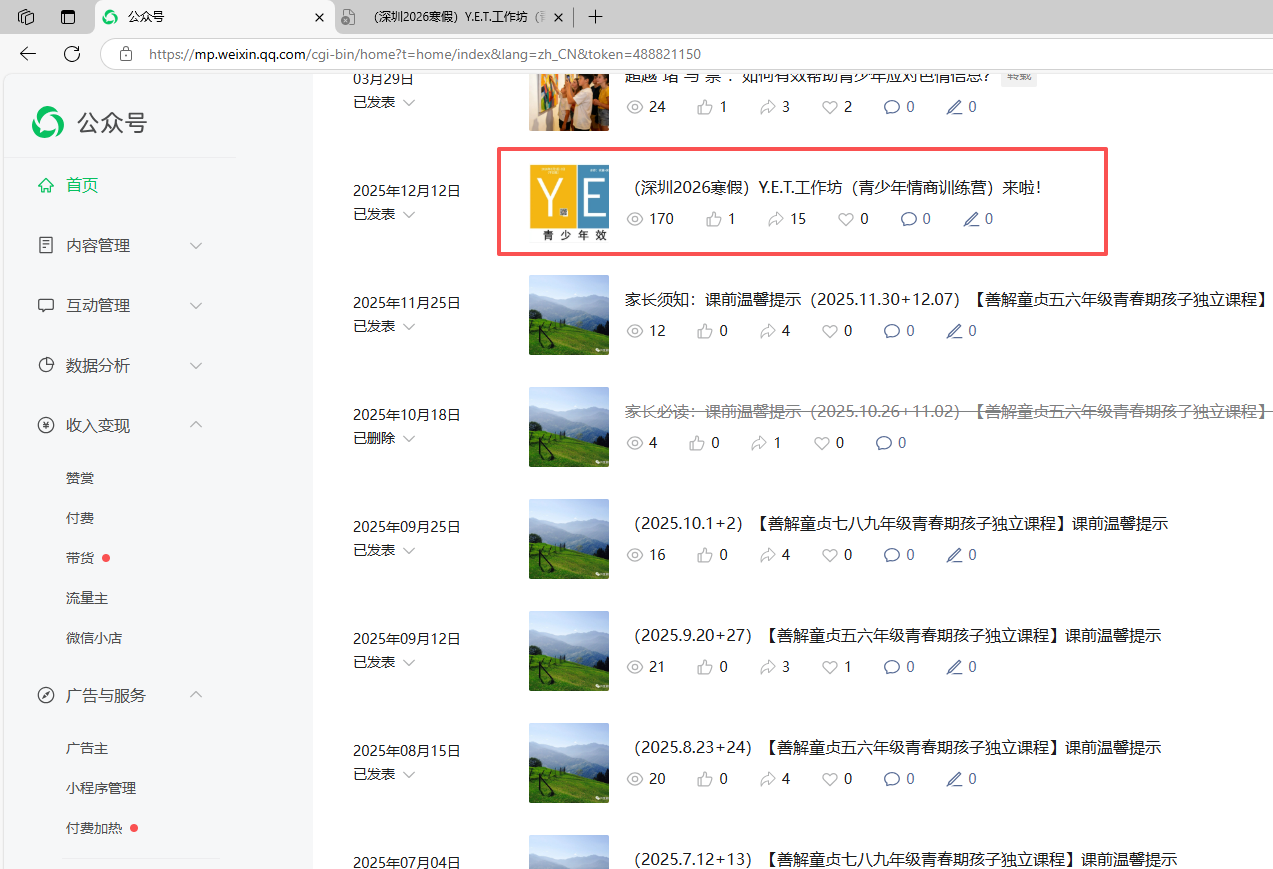Click comment bubble icon for Y.E.T.工作坊 article
Viewport: 1273px width, 869px height.
coord(908,219)
